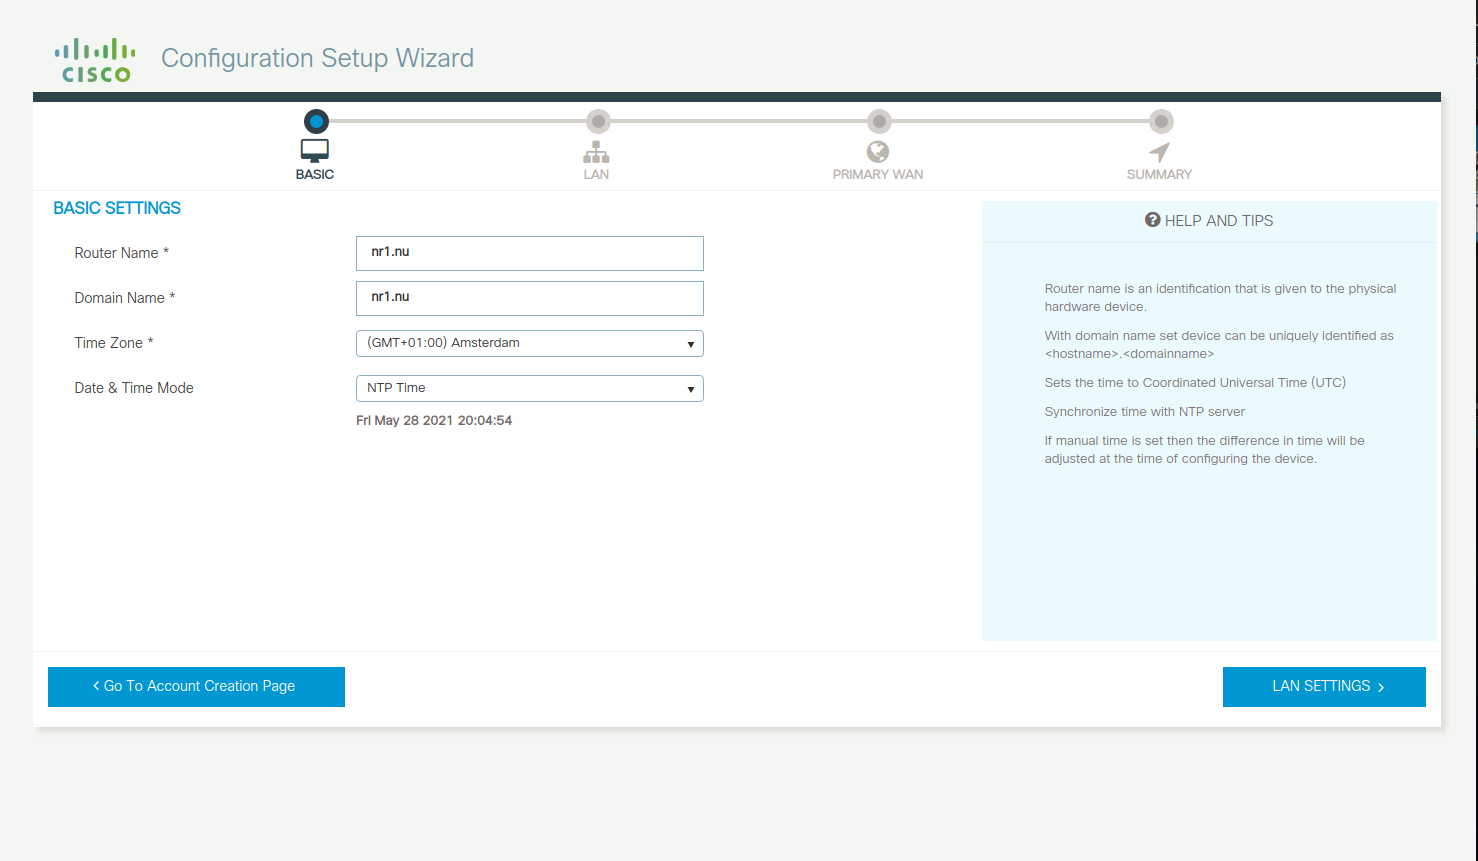Click the LAN SETTINGS button
Viewport: 1478px width, 861px height.
(x=1324, y=686)
